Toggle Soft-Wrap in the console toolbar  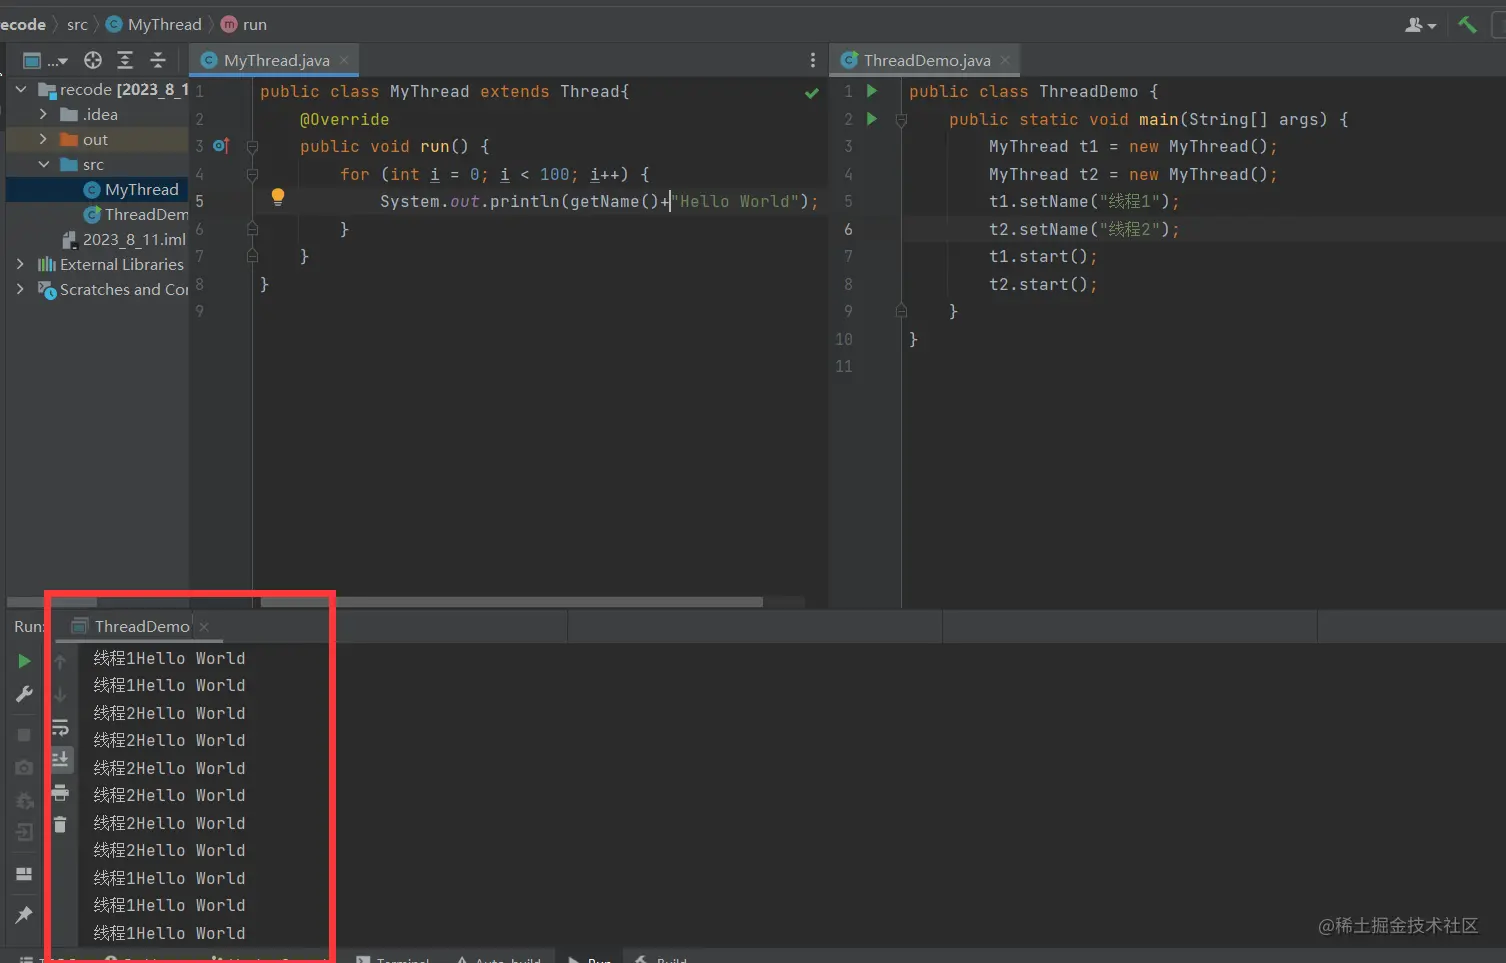(x=60, y=728)
